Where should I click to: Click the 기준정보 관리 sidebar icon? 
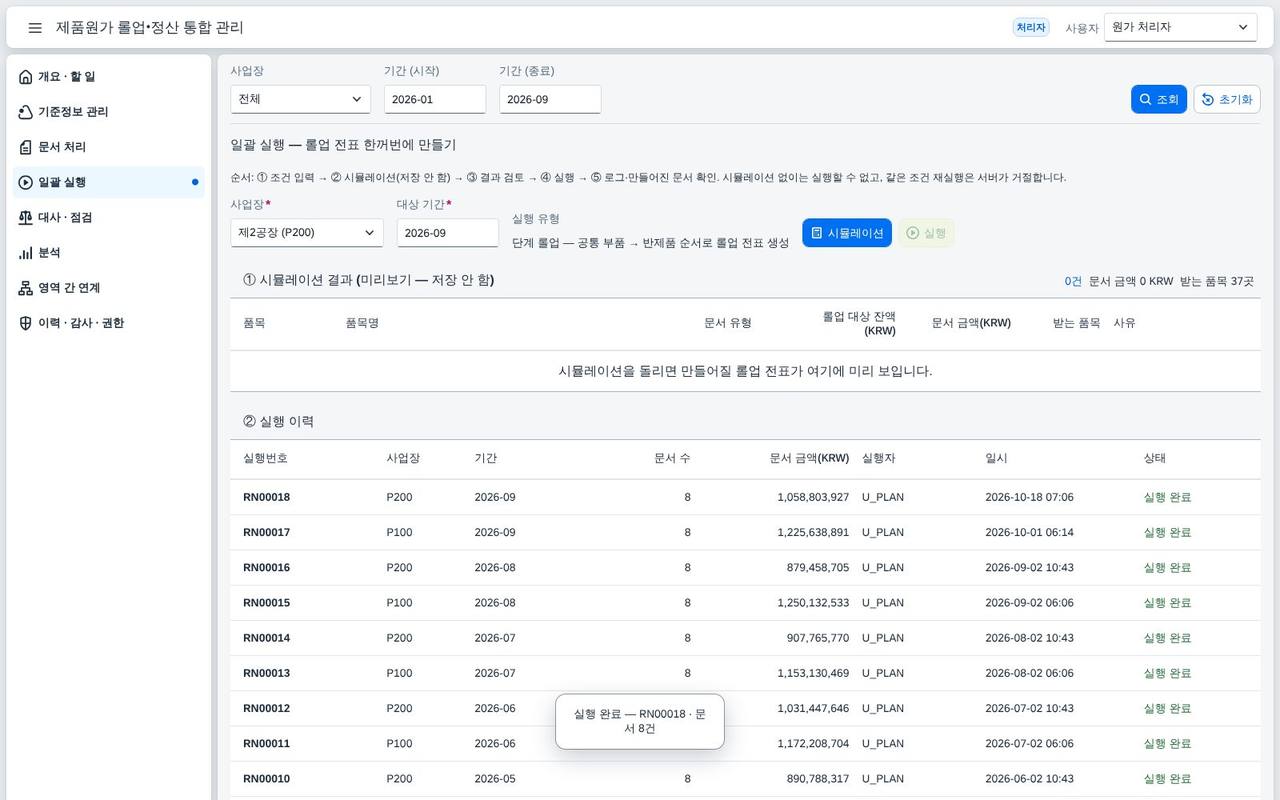click(26, 112)
